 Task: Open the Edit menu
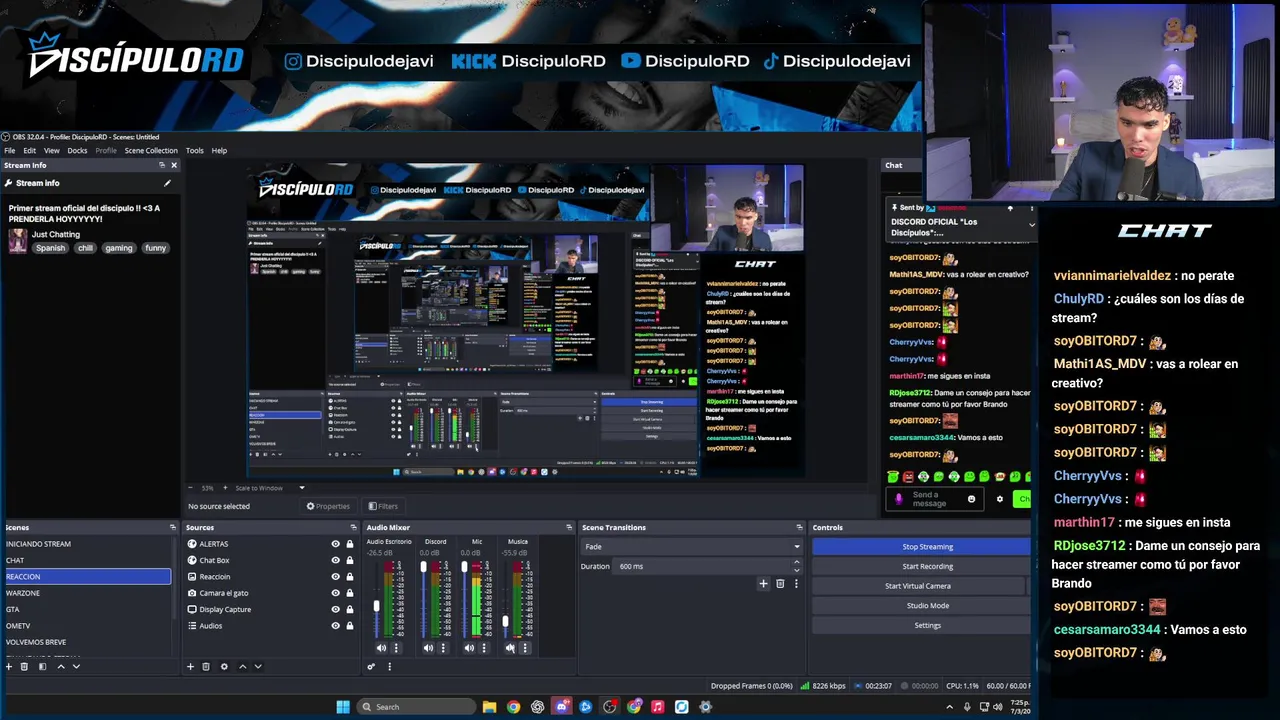[x=30, y=150]
